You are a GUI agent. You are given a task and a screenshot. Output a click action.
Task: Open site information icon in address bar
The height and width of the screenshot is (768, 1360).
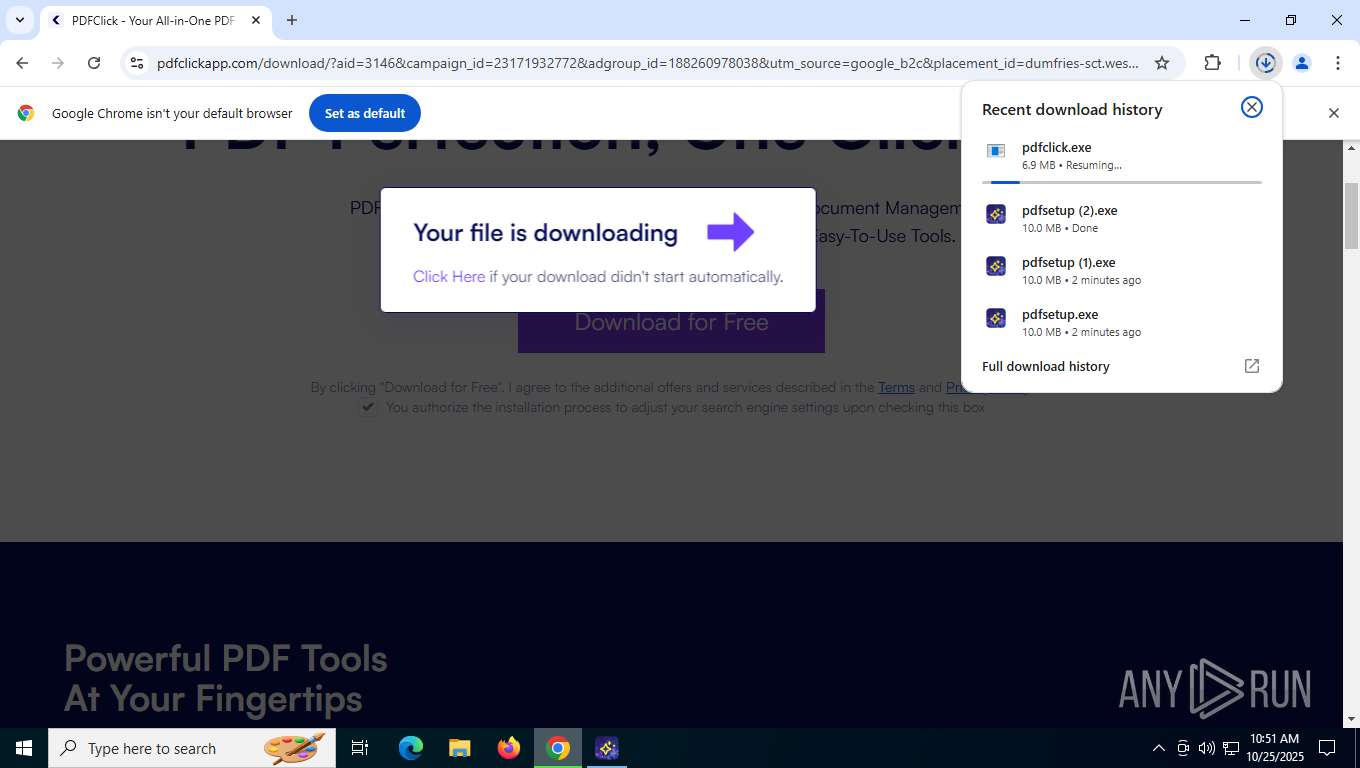[x=137, y=63]
